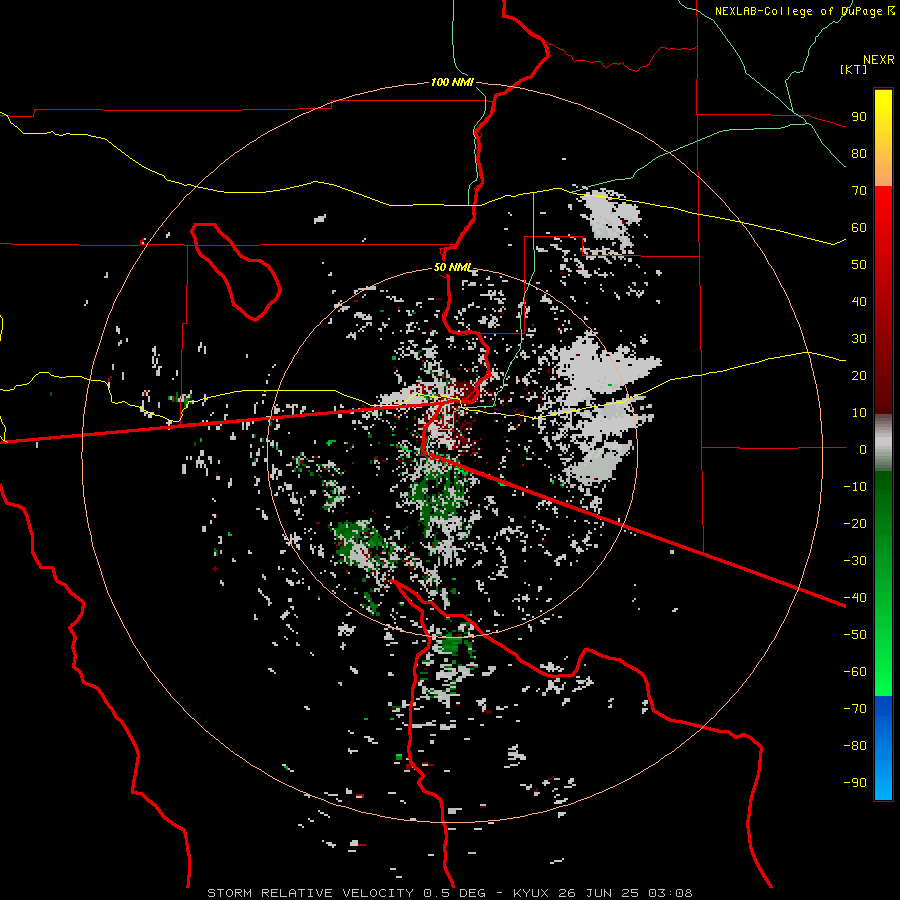Click the Storm Relative Velocity caption text

(x=310, y=893)
